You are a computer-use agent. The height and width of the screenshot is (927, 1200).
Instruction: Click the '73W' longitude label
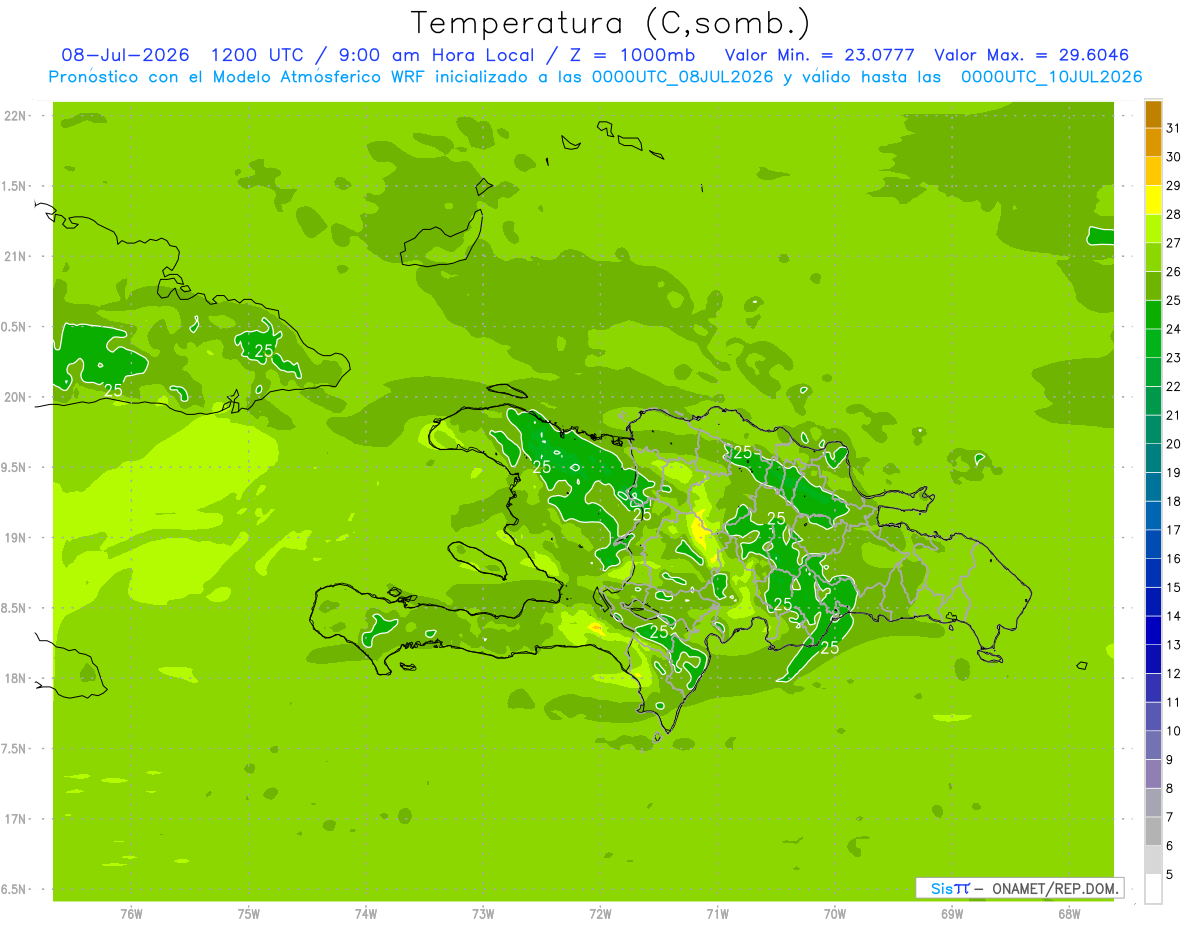click(x=483, y=914)
